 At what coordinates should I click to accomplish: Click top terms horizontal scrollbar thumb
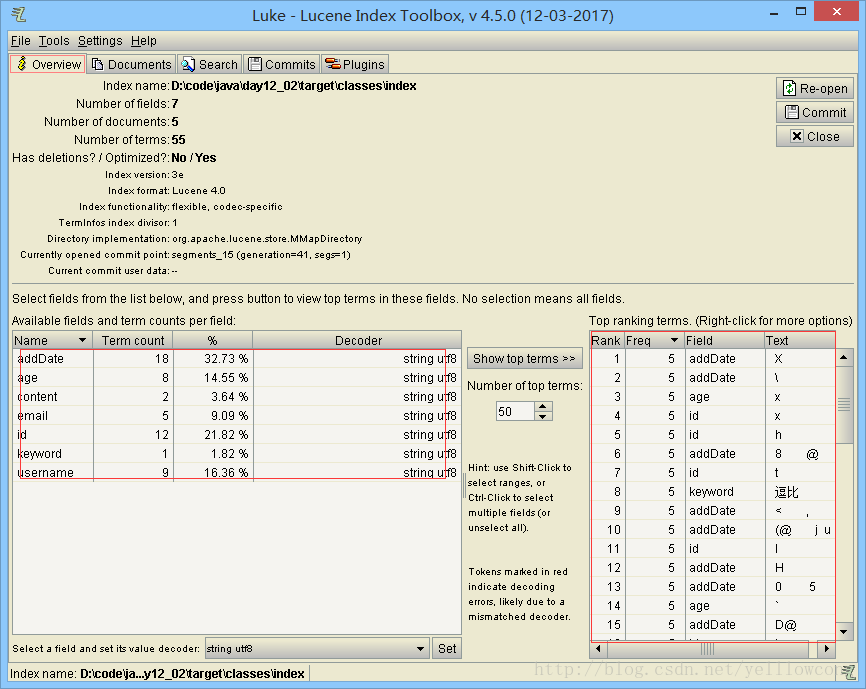pos(707,649)
